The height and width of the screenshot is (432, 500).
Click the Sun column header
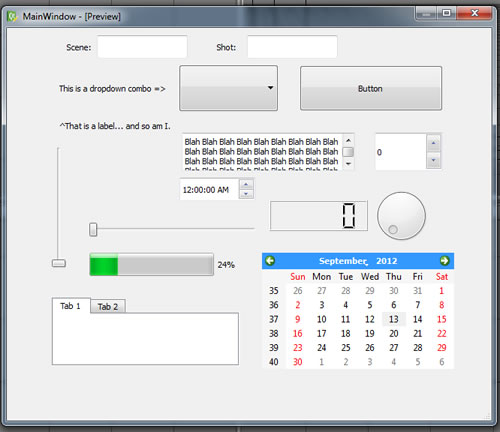(x=298, y=277)
